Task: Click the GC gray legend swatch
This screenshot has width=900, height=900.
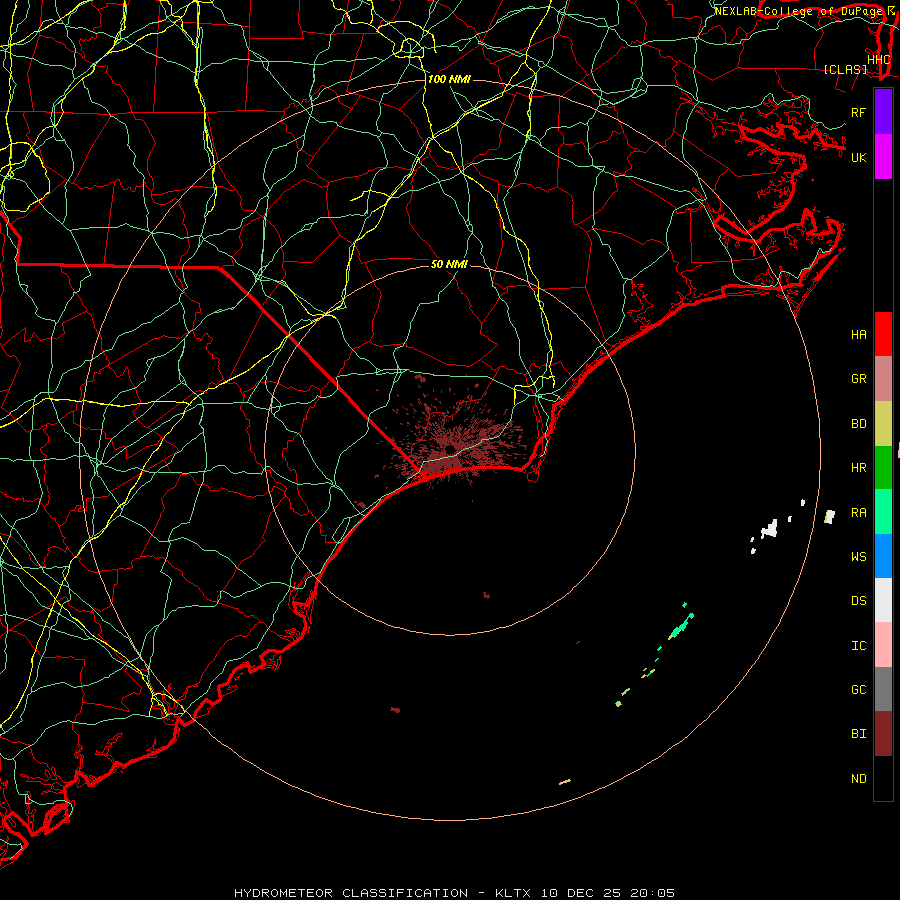Action: pos(883,689)
